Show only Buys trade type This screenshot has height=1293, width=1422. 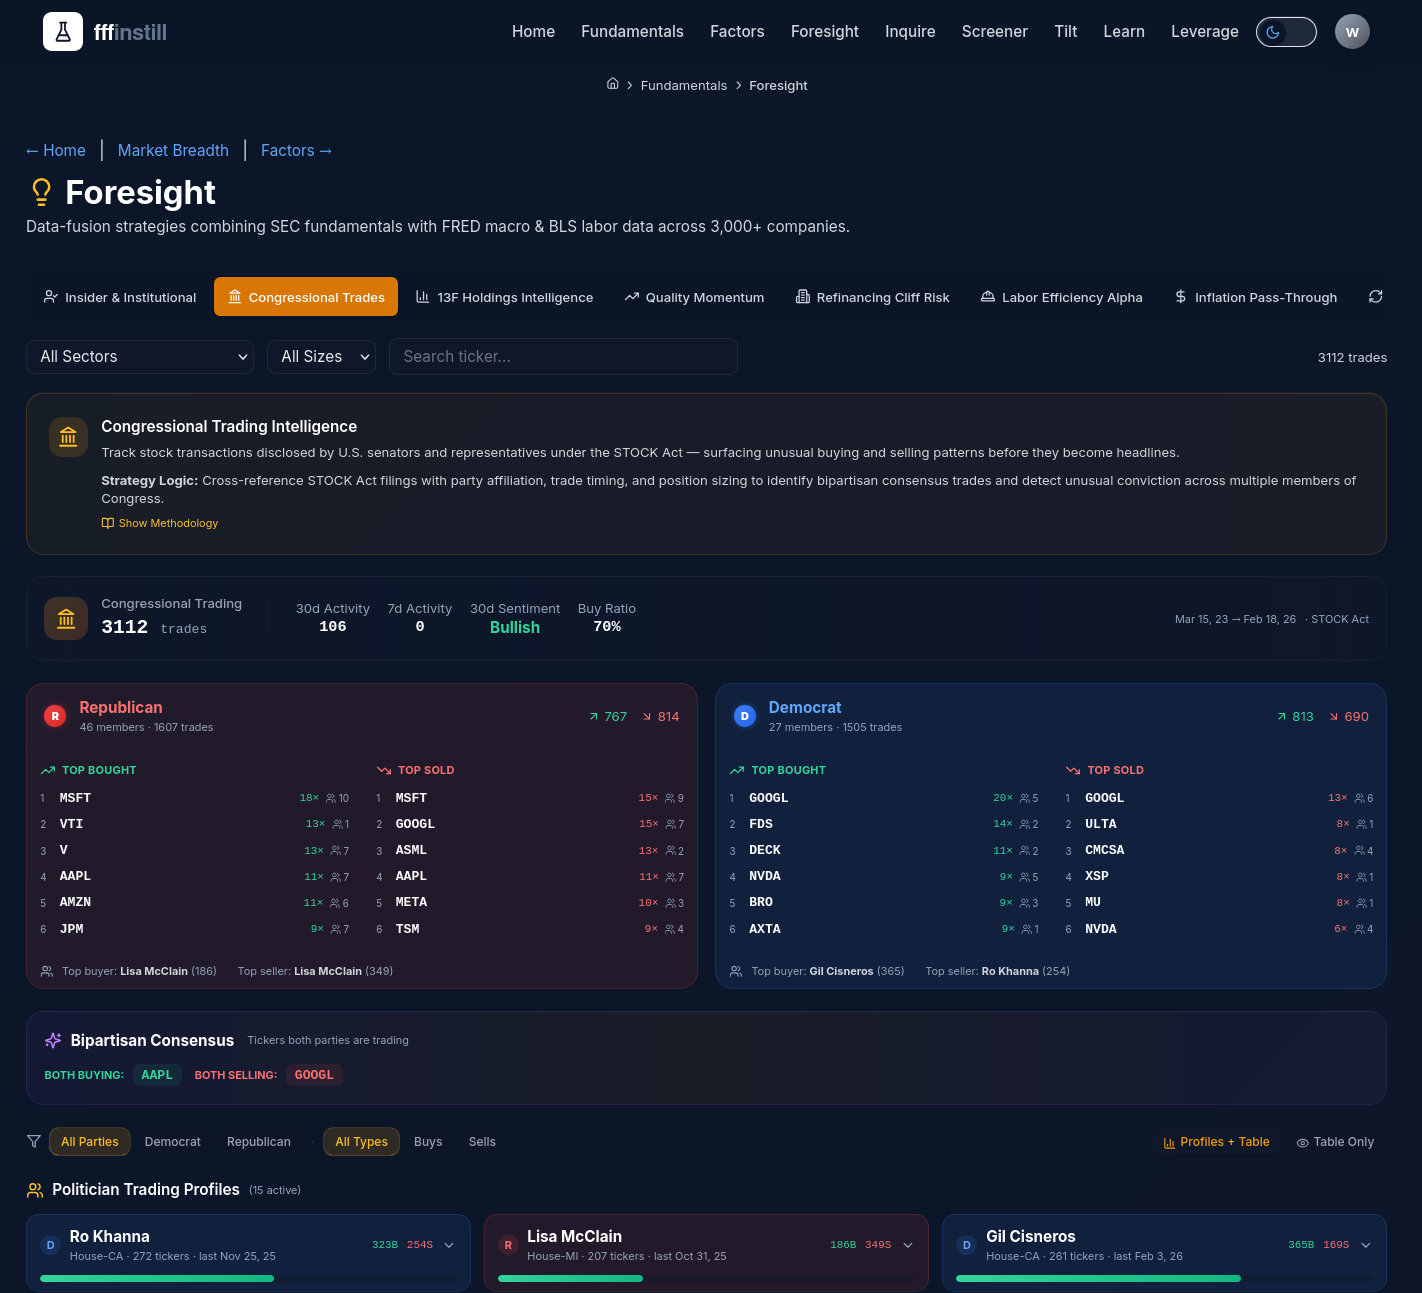click(428, 1142)
